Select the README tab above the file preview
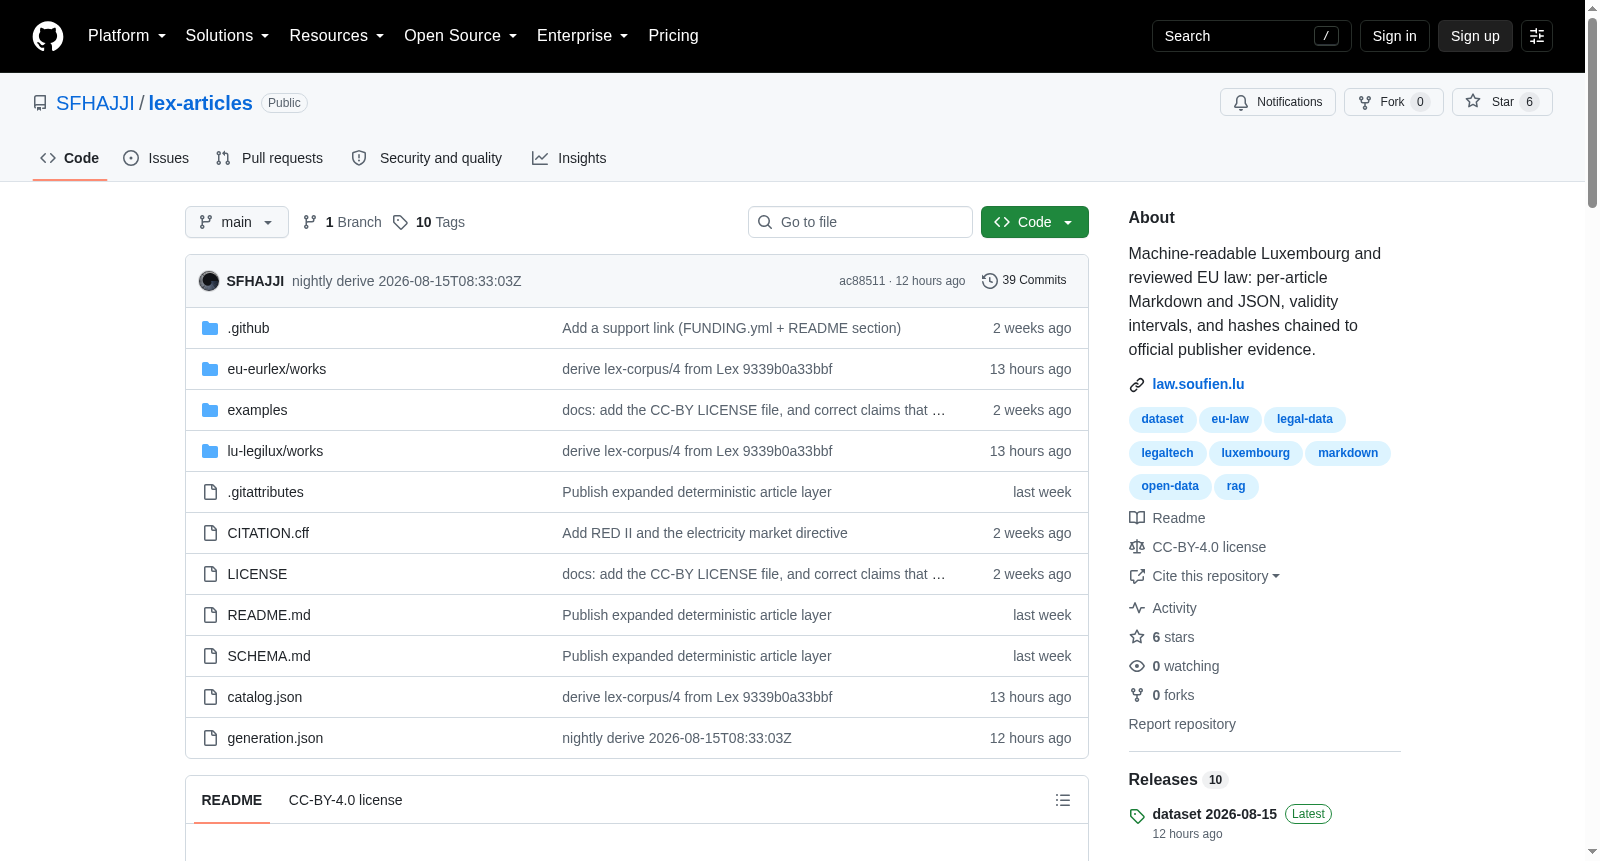 pos(232,800)
